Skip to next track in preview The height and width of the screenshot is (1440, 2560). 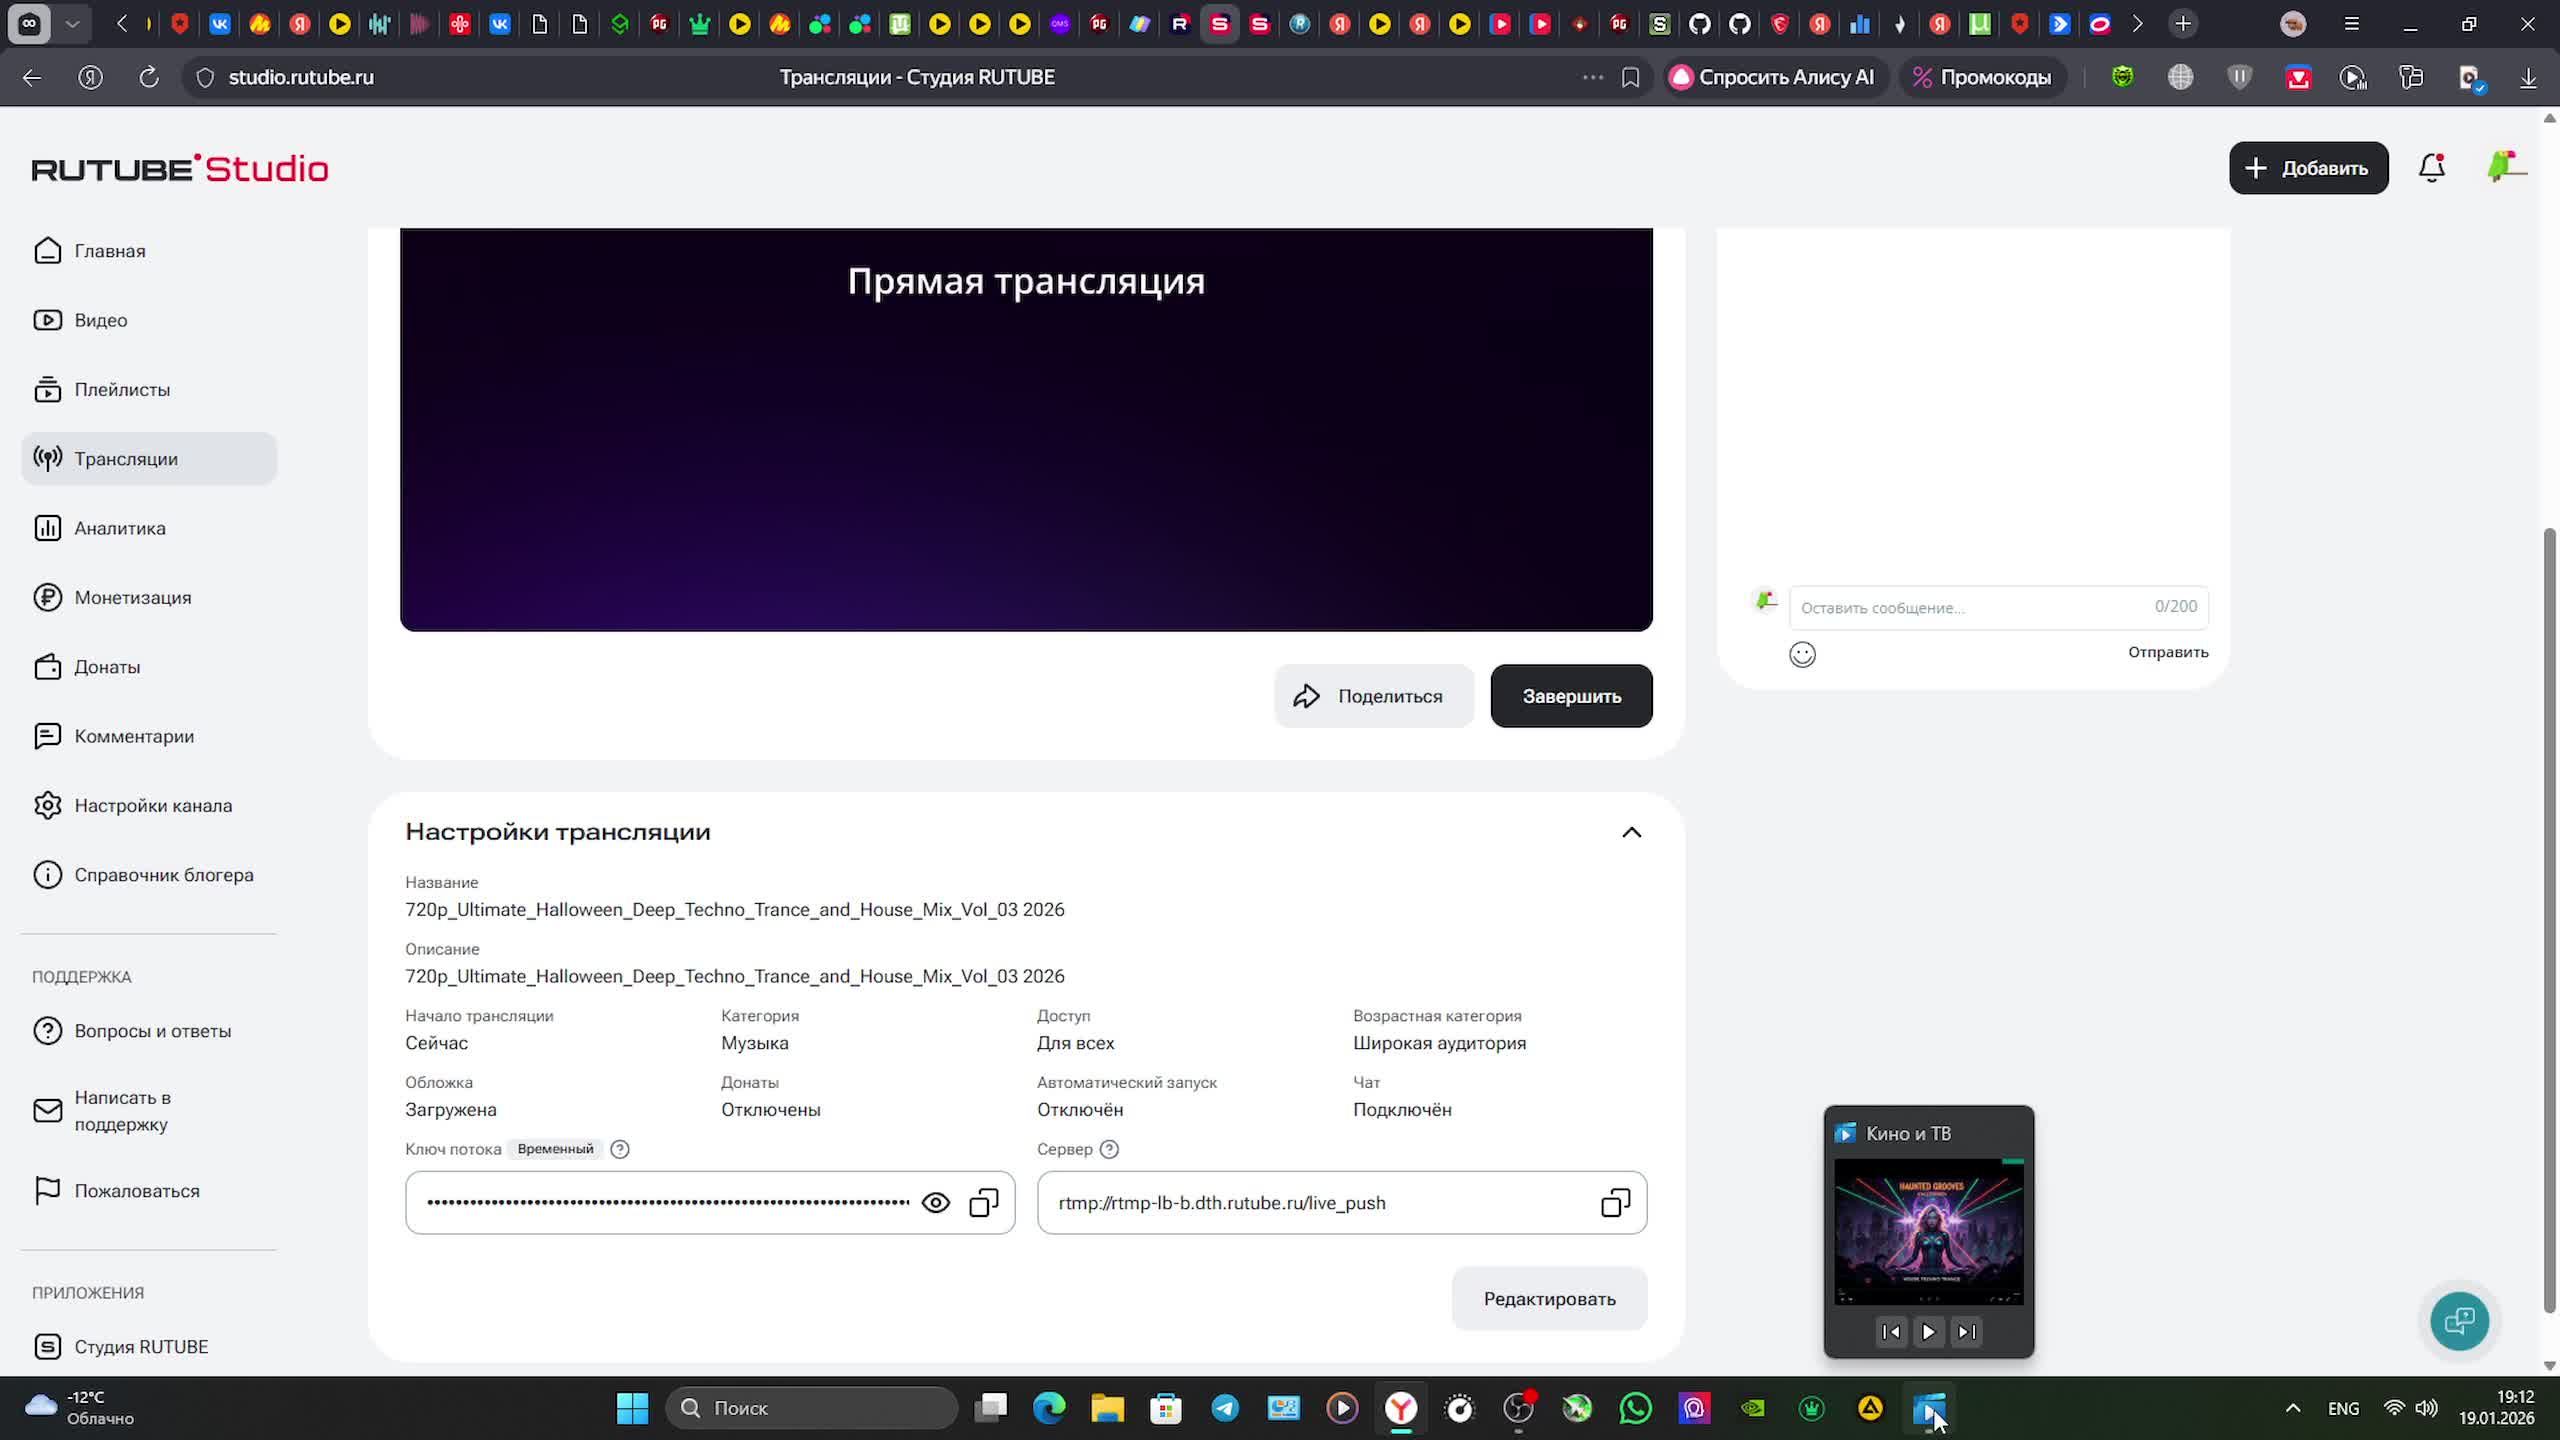[1966, 1331]
